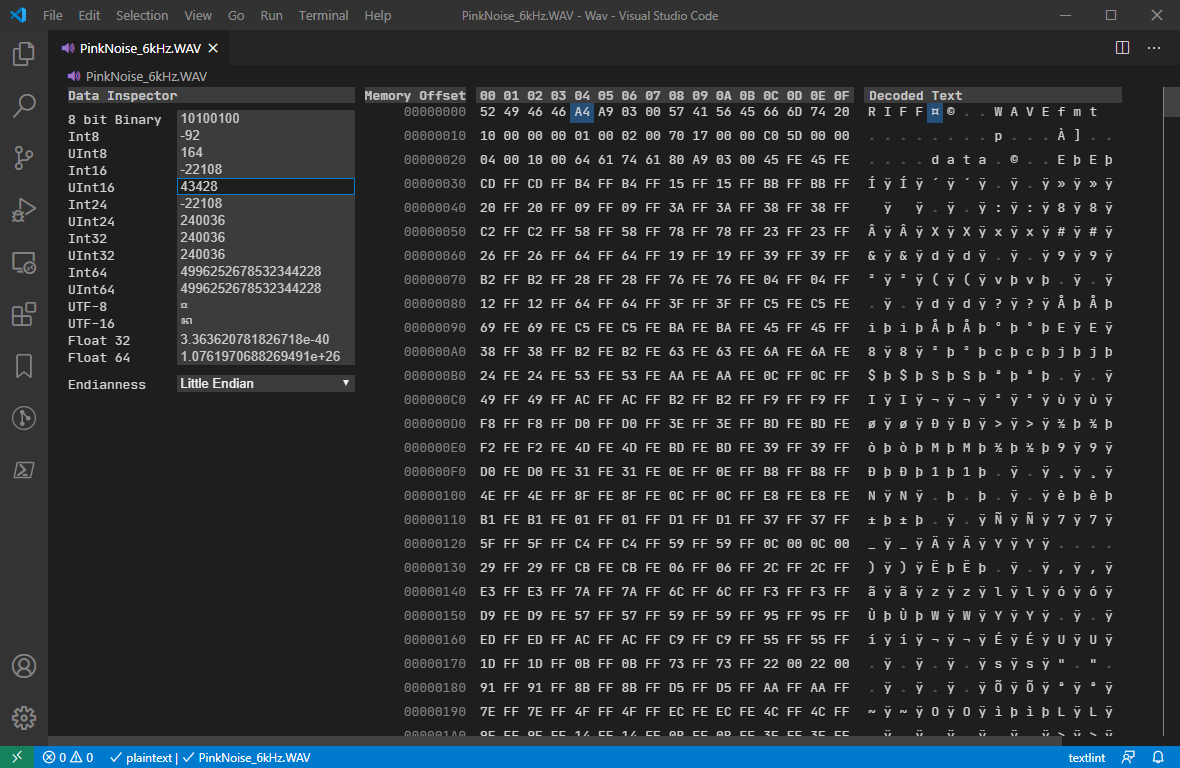Open the Manage settings gear

tap(23, 717)
